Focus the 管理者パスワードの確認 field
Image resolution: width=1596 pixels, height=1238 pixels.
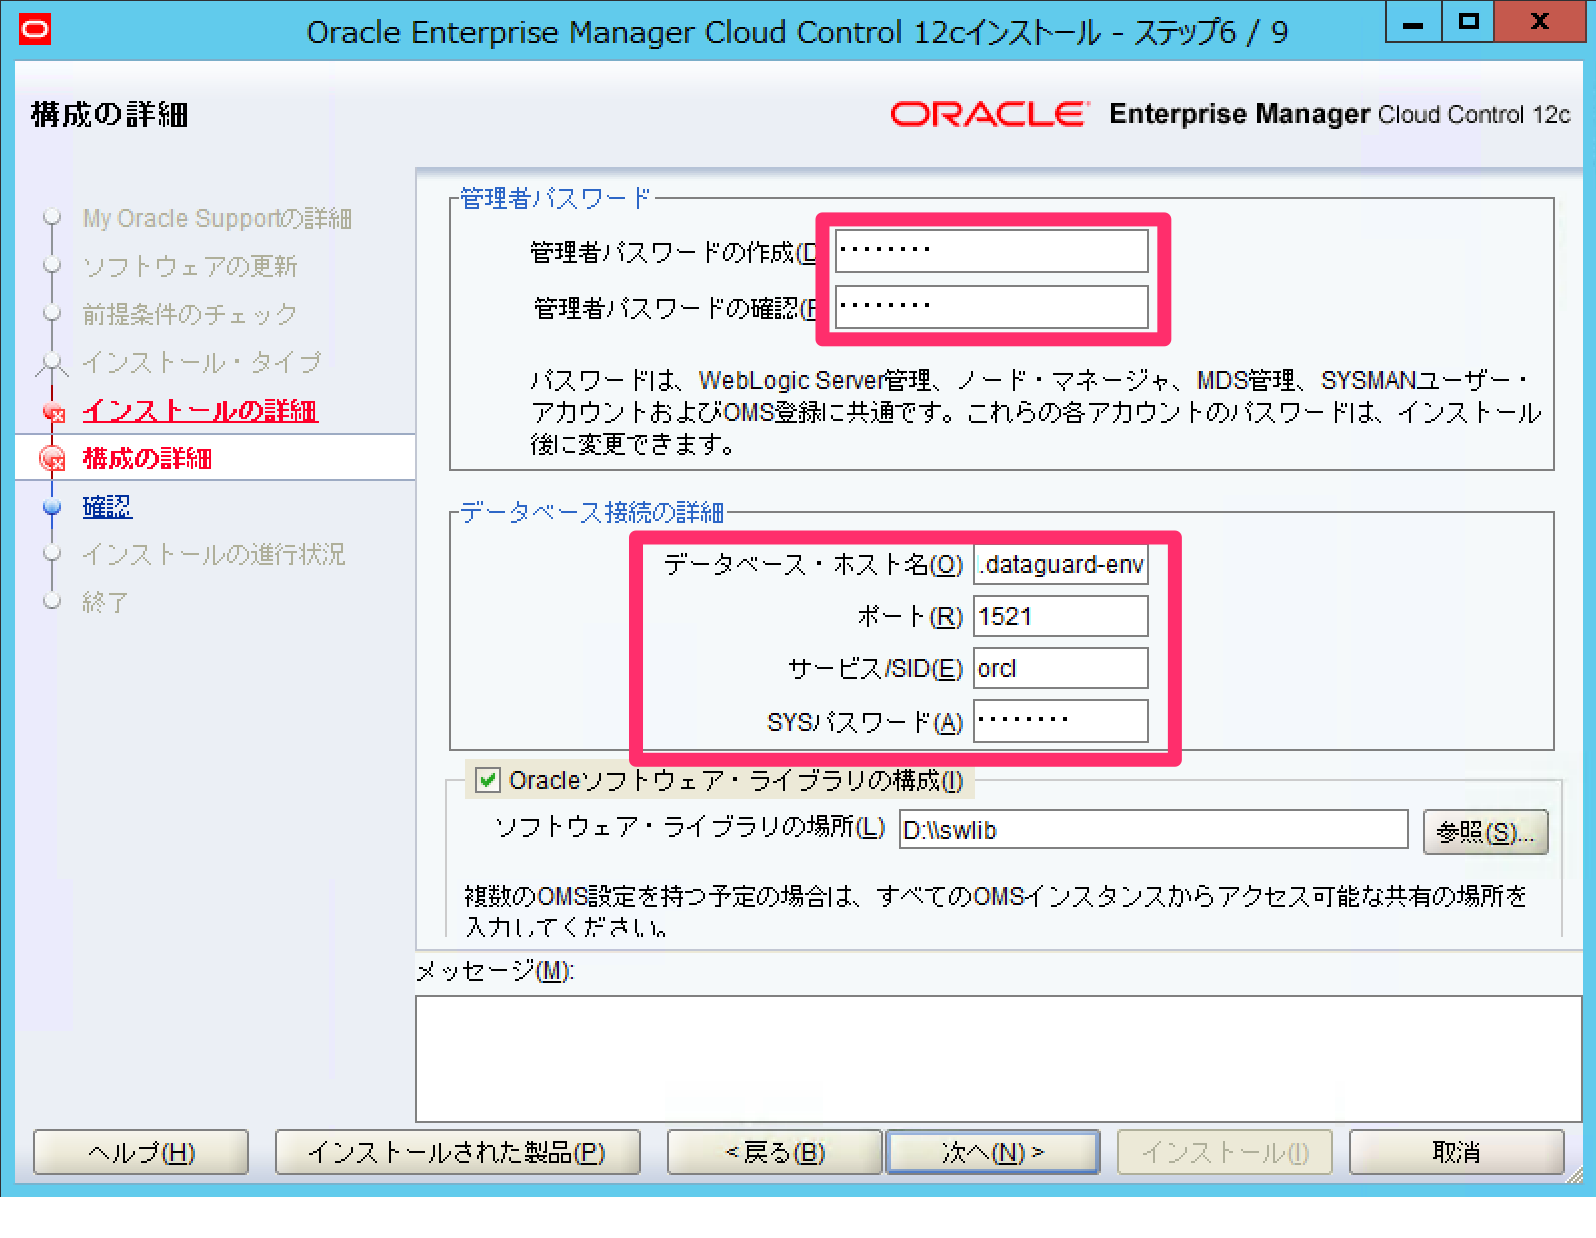pos(991,306)
